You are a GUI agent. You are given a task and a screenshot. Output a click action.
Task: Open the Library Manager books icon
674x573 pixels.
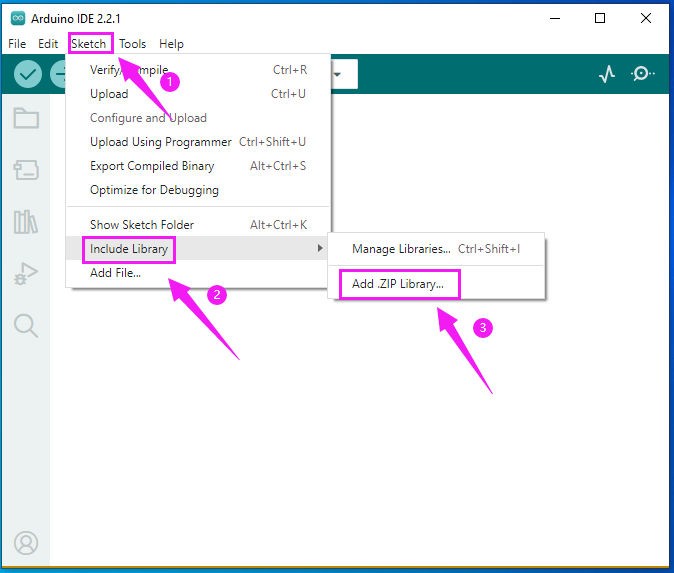point(26,222)
